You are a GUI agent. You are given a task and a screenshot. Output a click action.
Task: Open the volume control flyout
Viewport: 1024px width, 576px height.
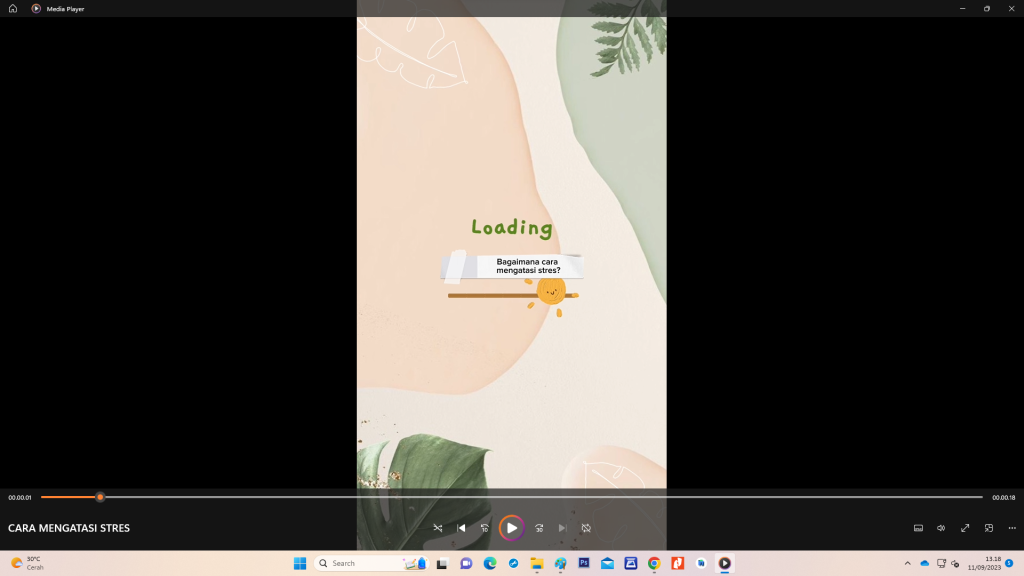[x=941, y=528]
